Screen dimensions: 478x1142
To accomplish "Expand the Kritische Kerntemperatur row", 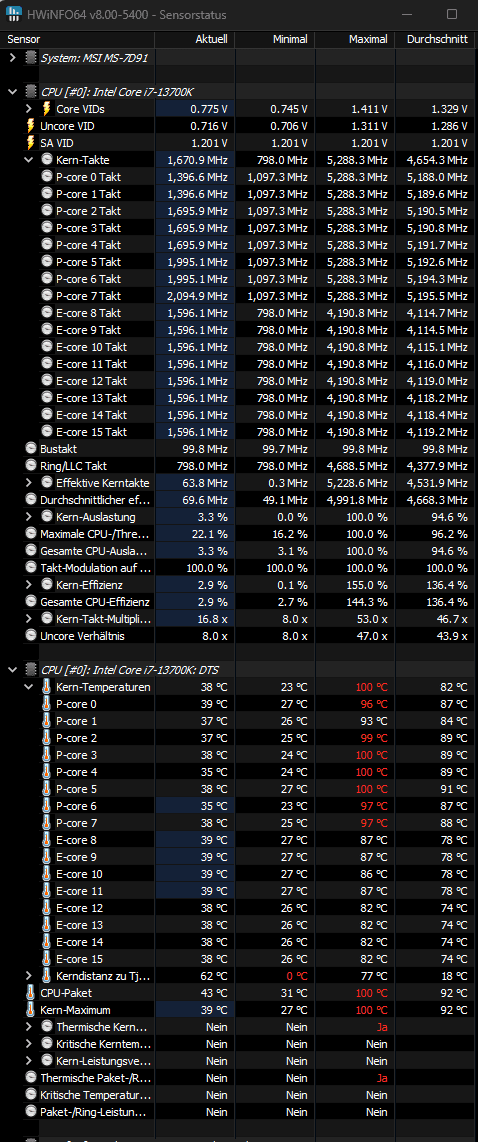I will [x=28, y=1044].
